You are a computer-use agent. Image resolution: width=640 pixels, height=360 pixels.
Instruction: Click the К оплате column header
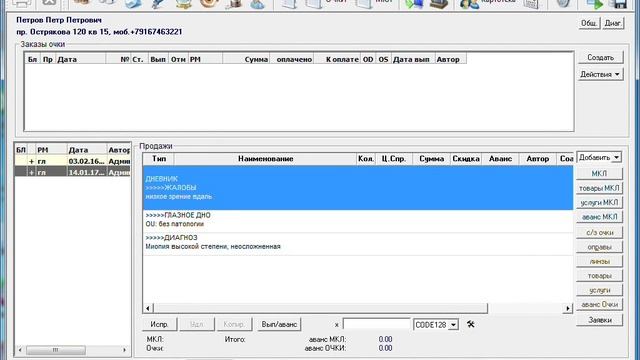point(337,59)
